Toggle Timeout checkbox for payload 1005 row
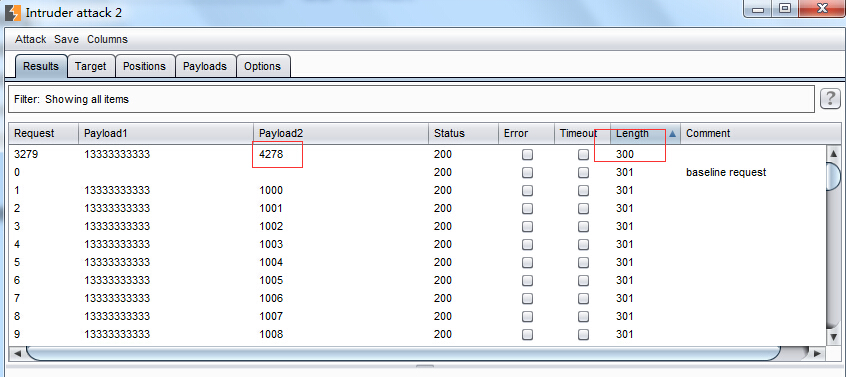 [583, 280]
